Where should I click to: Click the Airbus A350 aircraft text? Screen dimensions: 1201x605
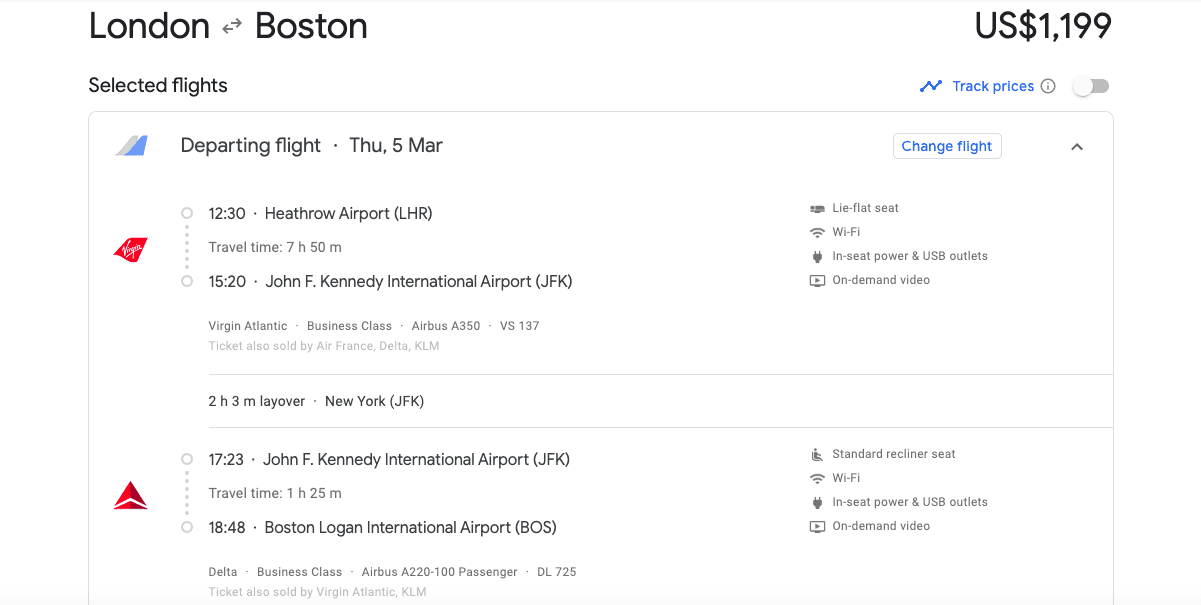pos(446,326)
